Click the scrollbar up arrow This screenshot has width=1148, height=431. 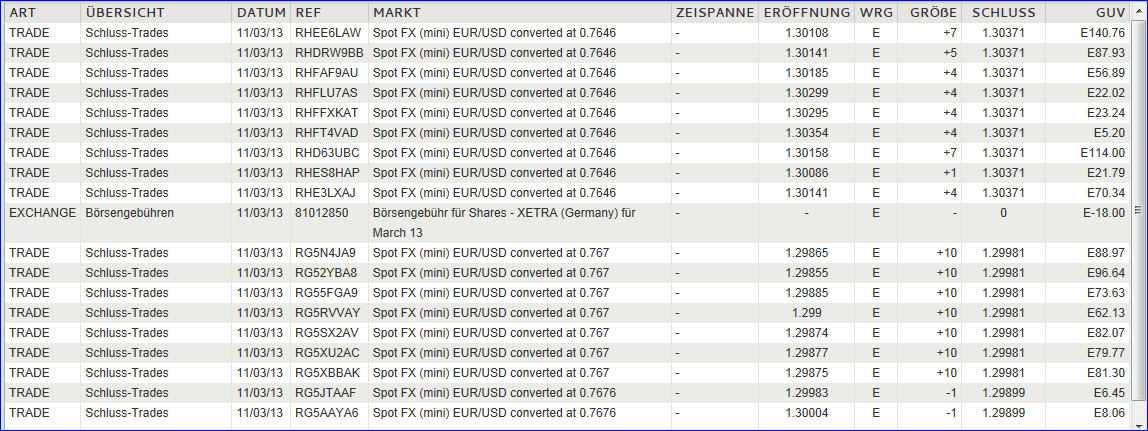click(x=1138, y=14)
